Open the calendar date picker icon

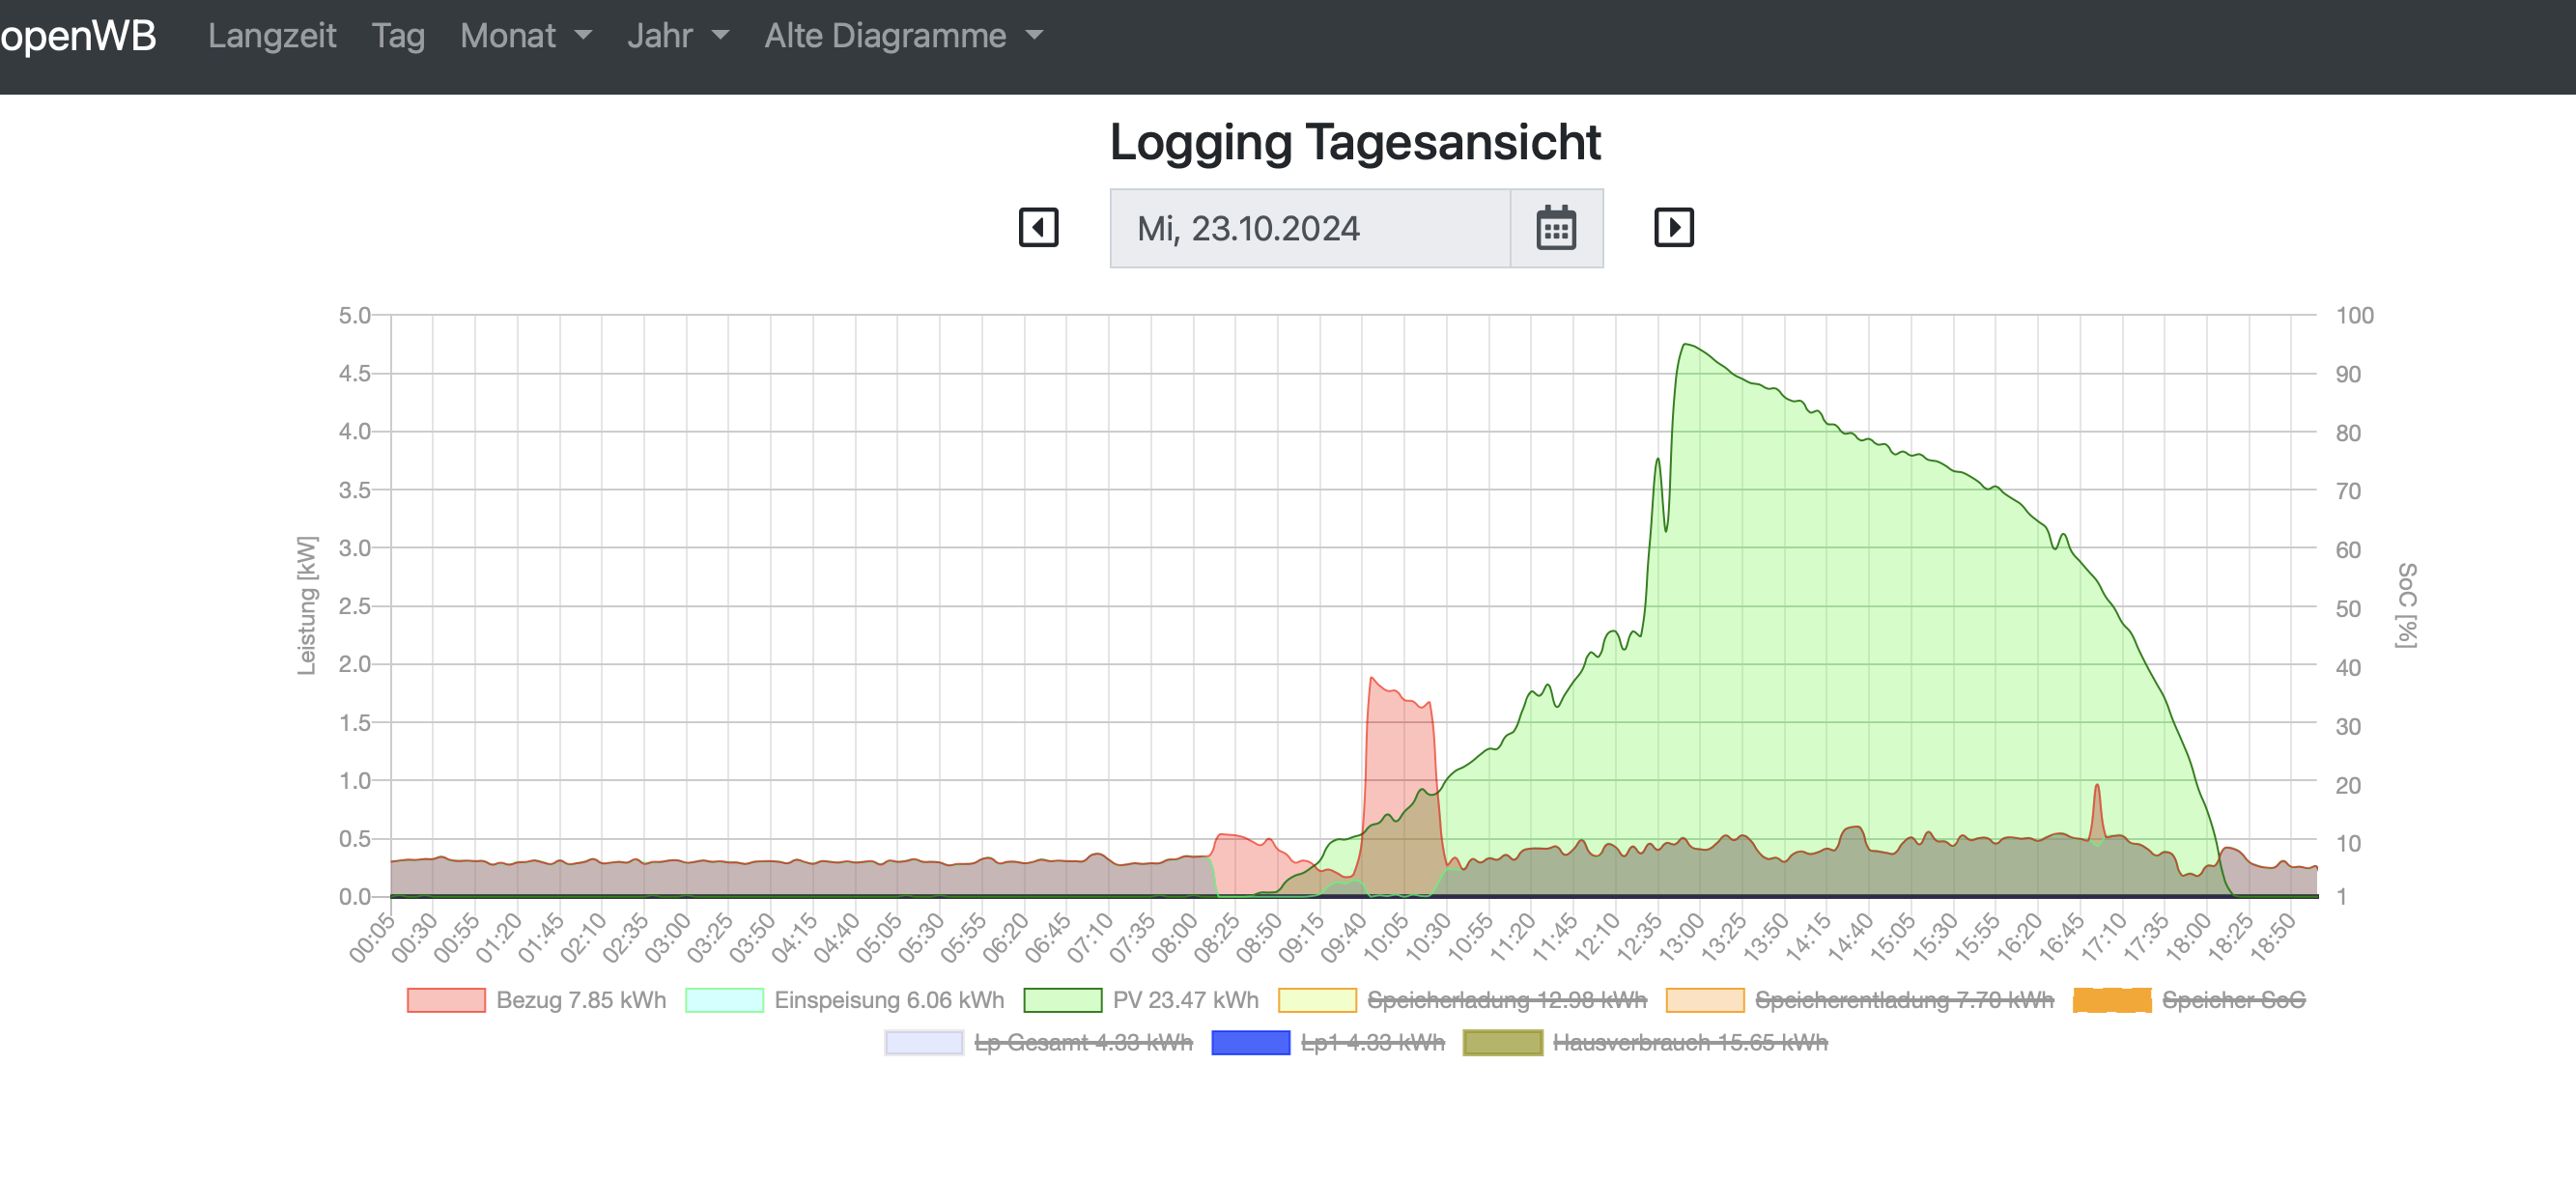pyautogui.click(x=1555, y=229)
